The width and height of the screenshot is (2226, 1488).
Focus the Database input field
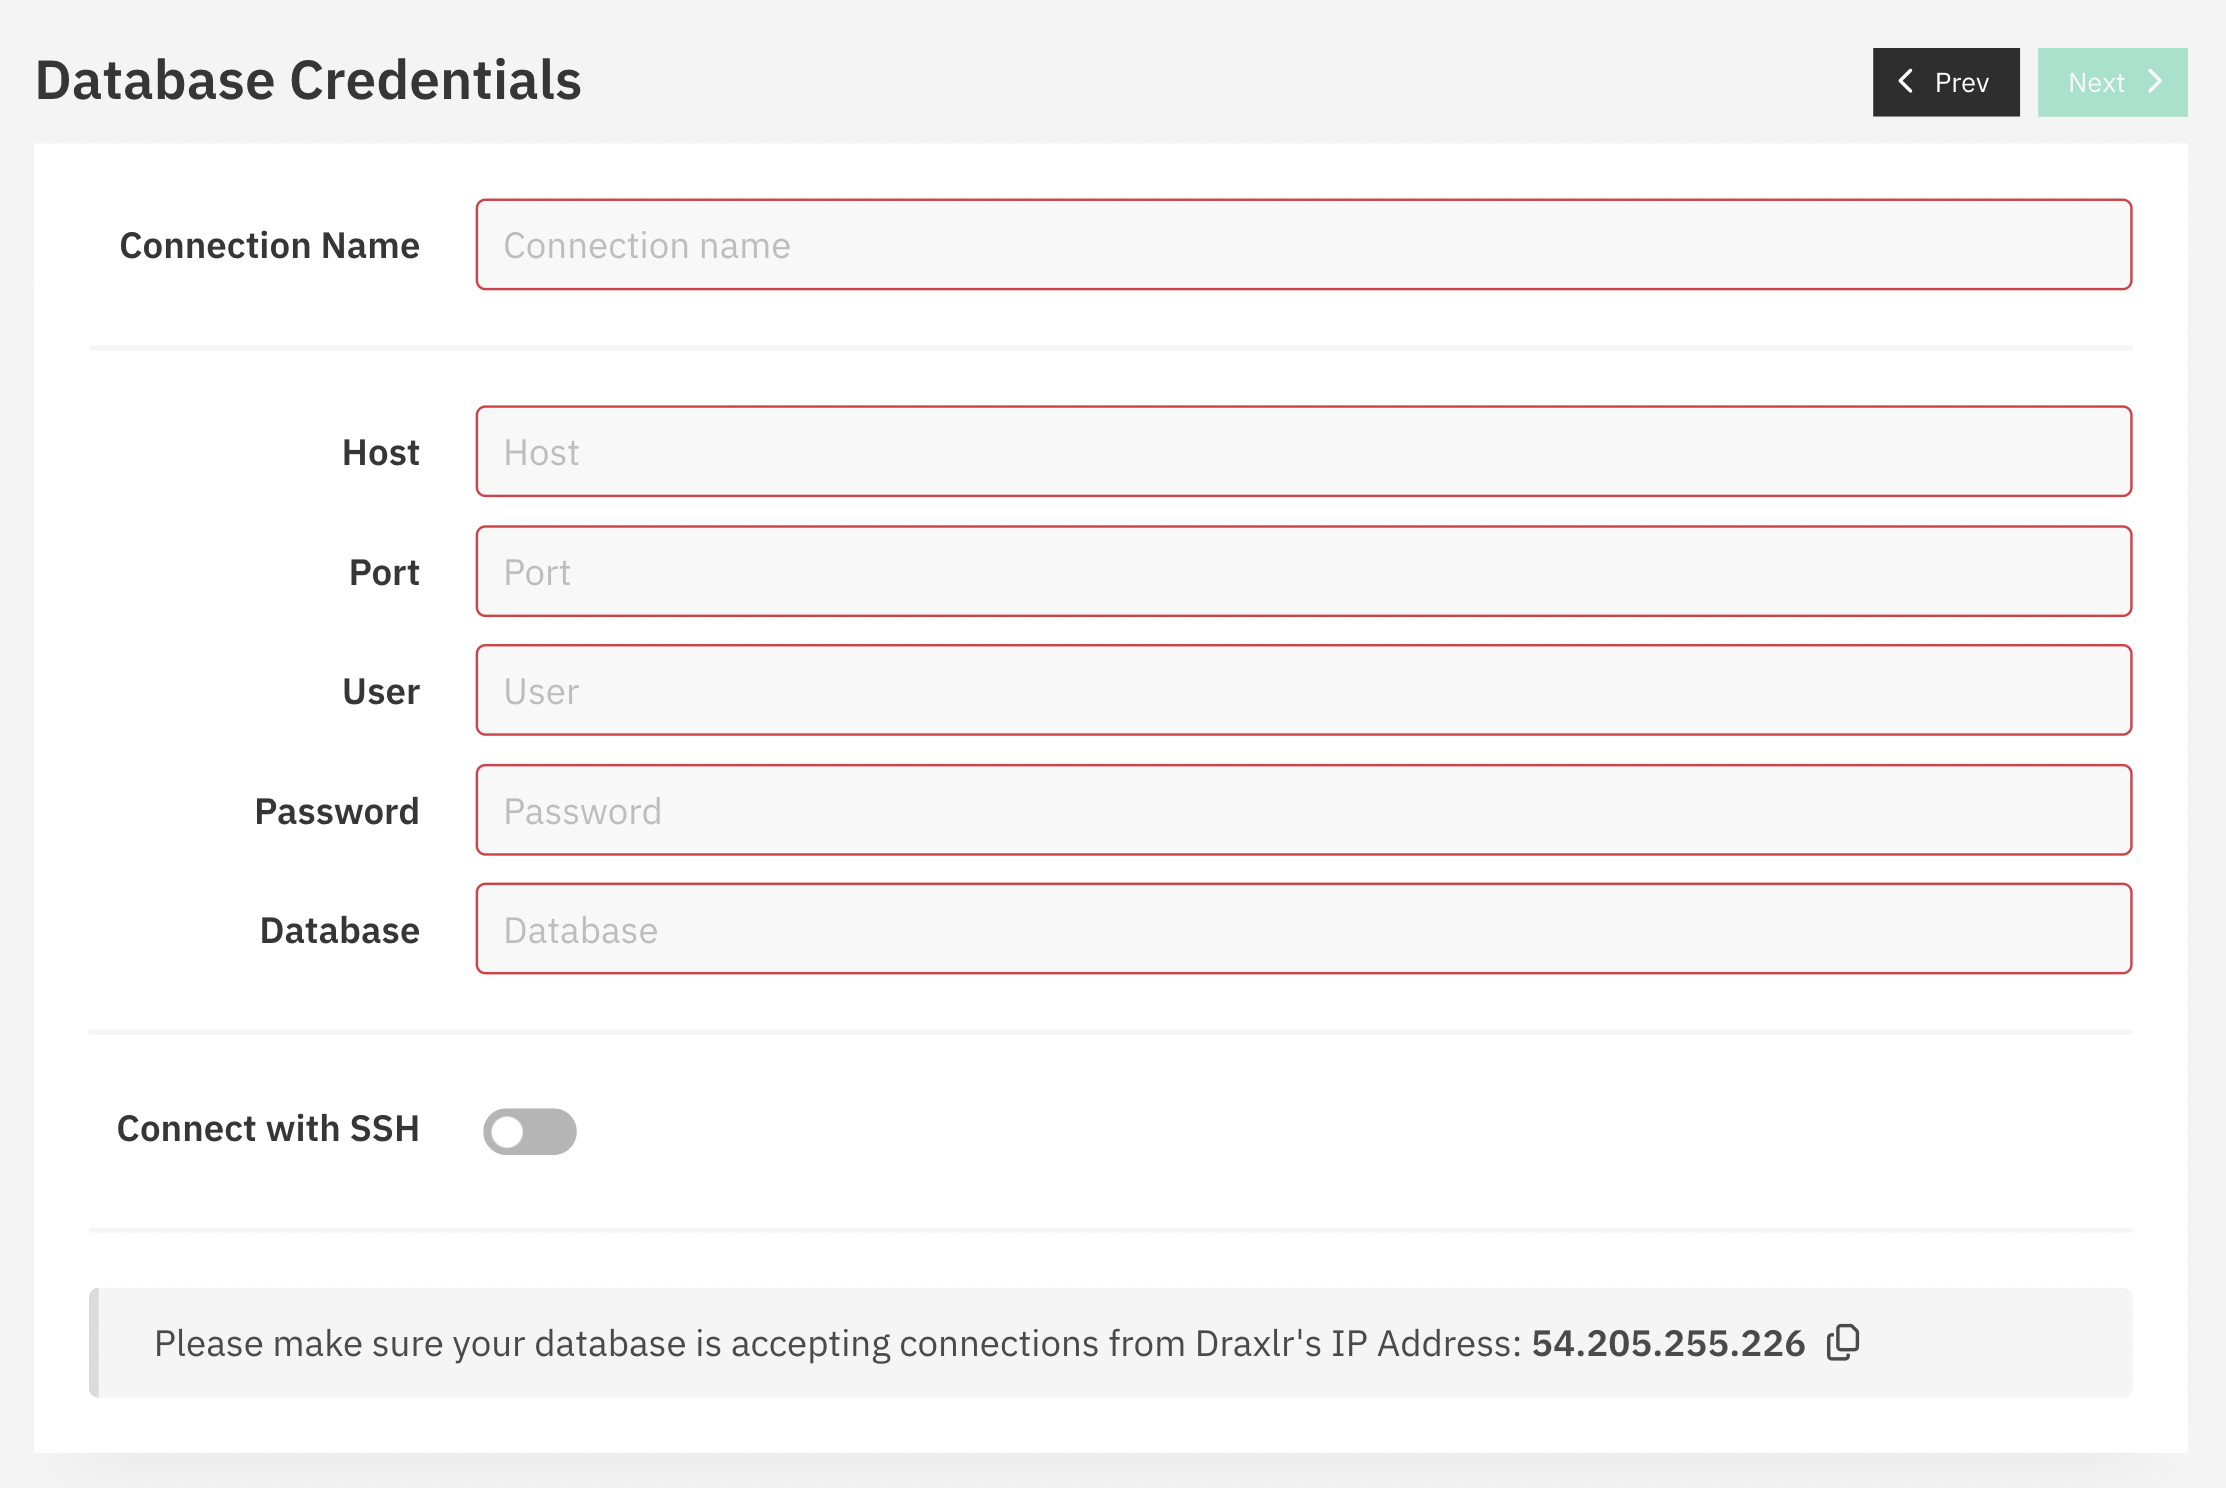click(1304, 930)
